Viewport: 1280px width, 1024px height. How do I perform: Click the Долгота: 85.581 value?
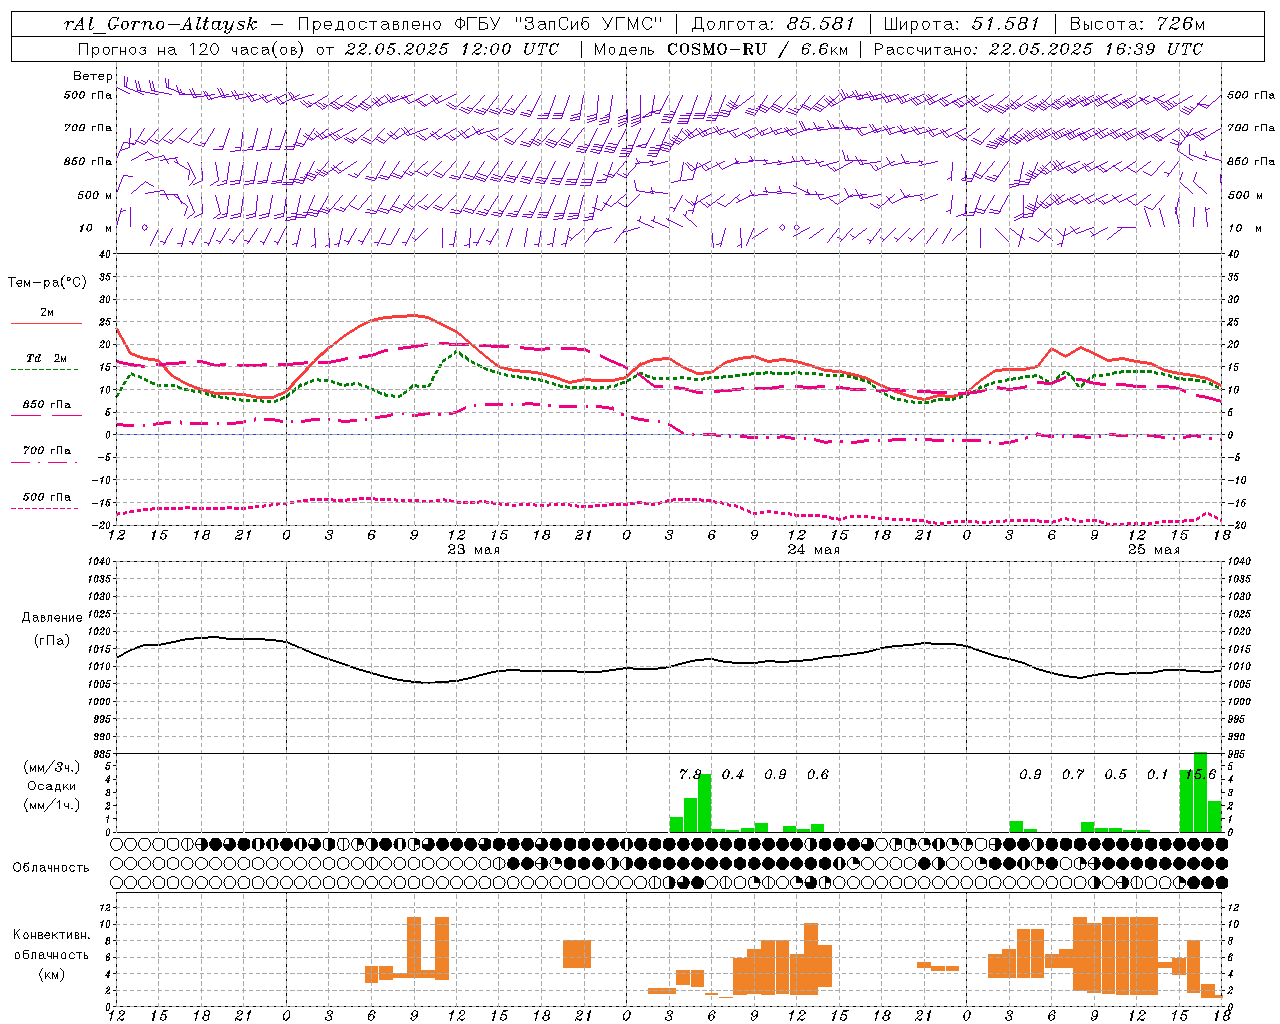(774, 24)
